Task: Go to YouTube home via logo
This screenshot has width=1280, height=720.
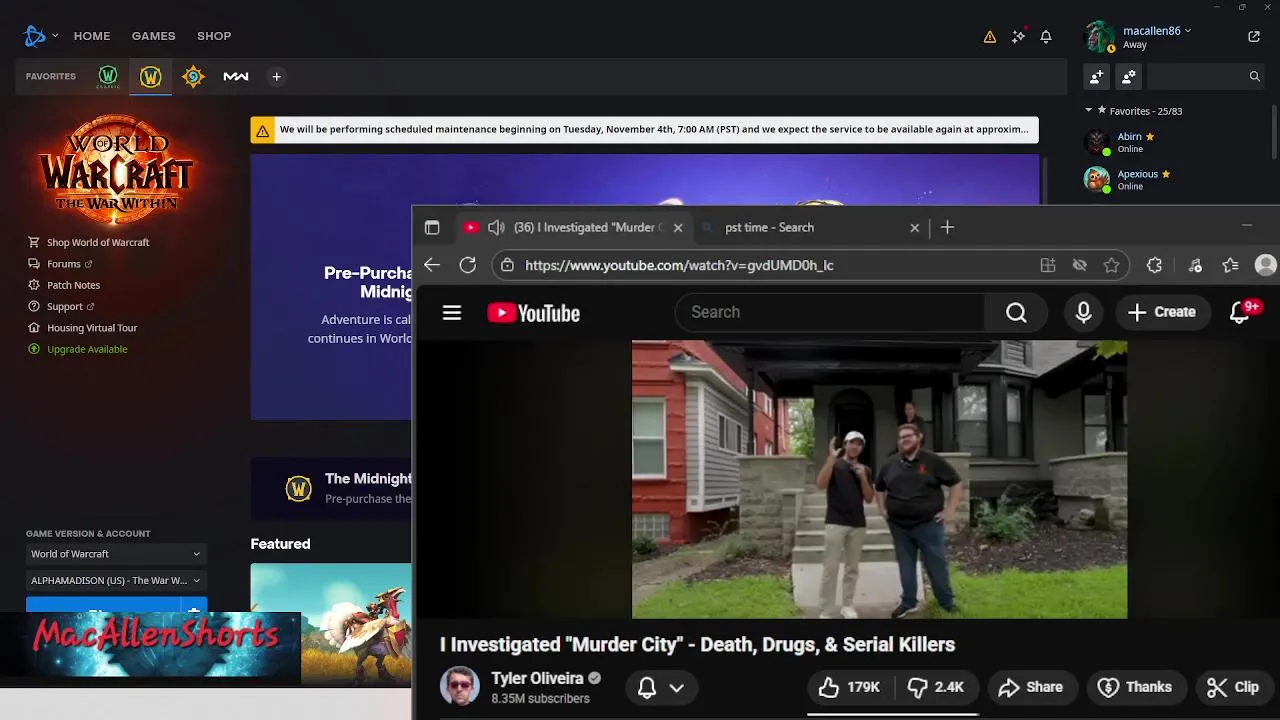Action: point(534,313)
